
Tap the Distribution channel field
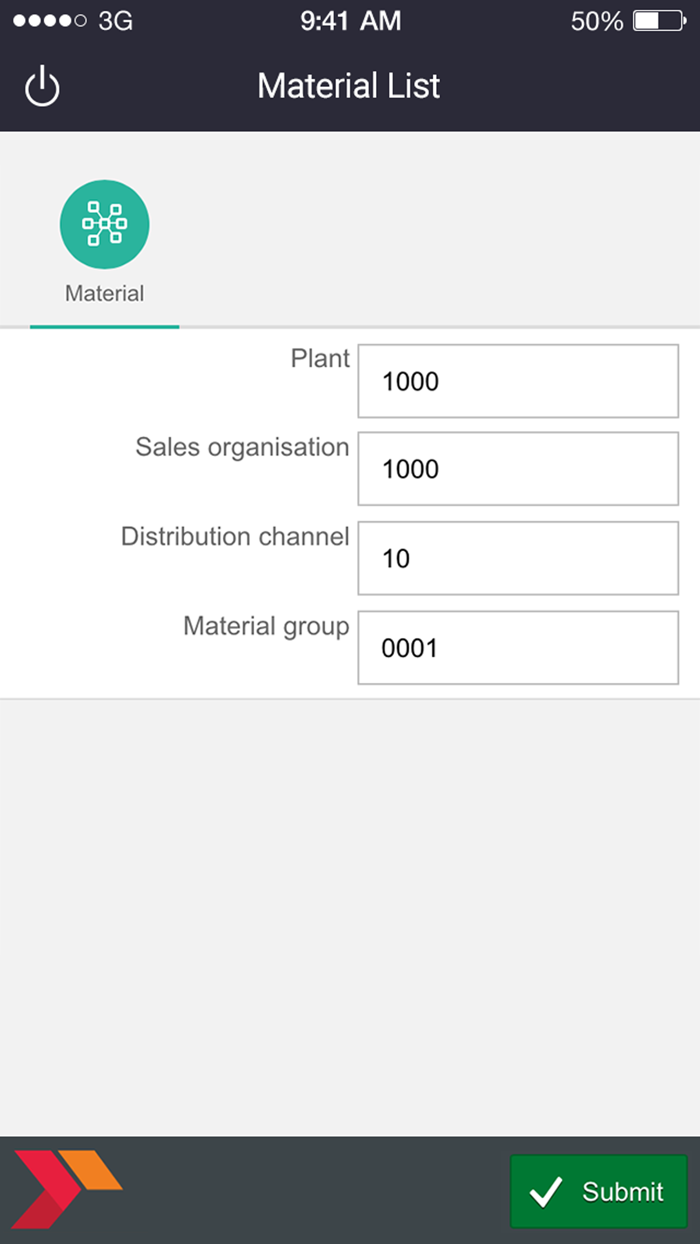tap(517, 558)
